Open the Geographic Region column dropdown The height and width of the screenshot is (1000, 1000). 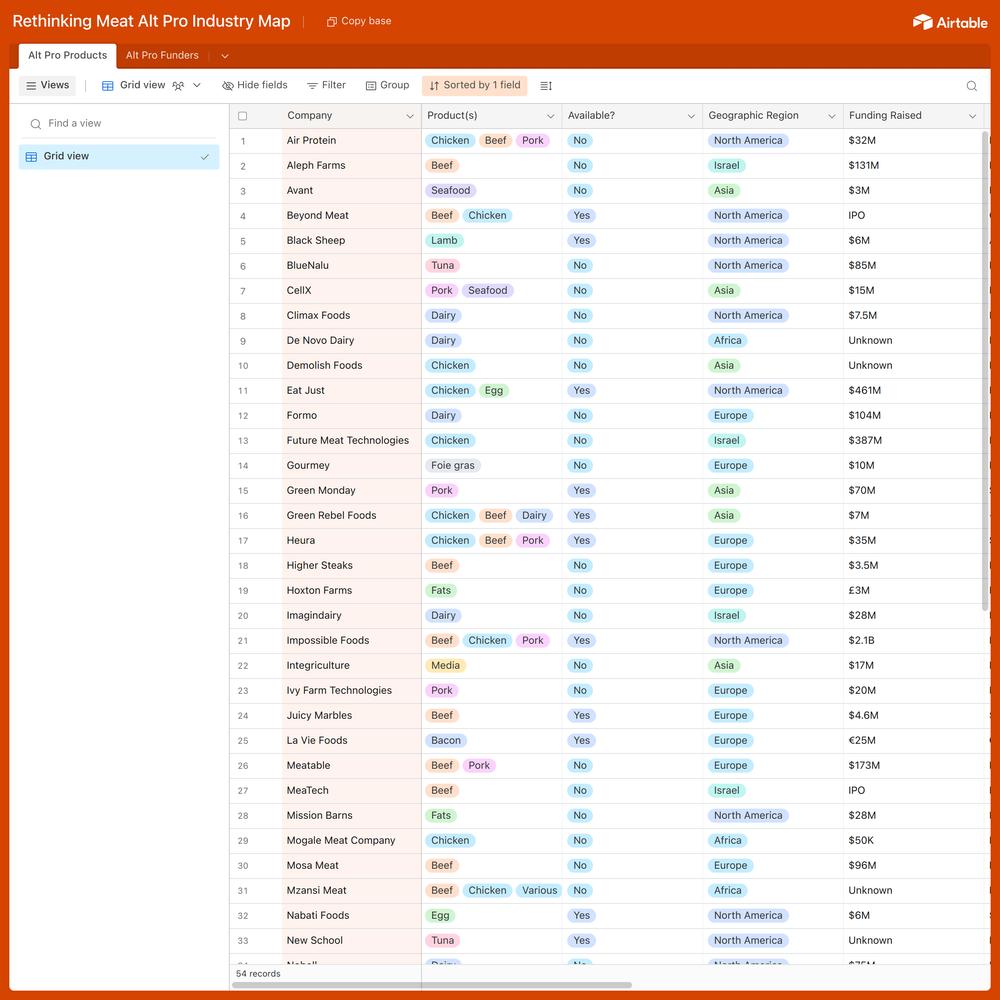point(832,116)
